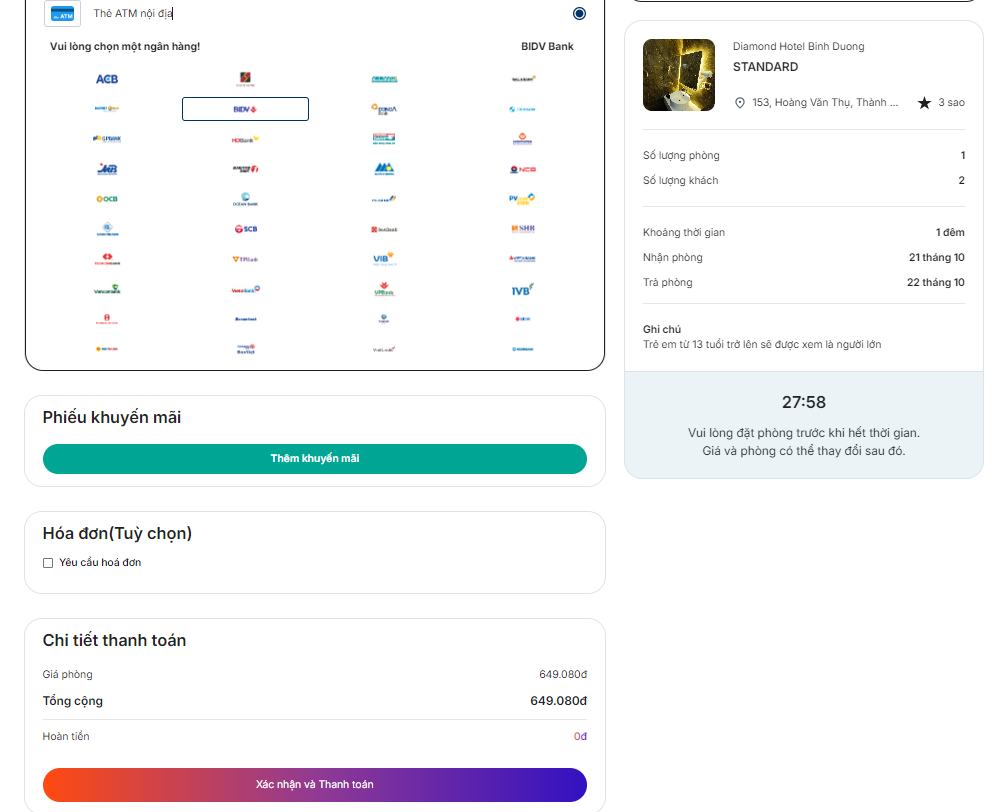Click the location pin icon by hotel address
The height and width of the screenshot is (812, 992).
pyautogui.click(x=740, y=103)
